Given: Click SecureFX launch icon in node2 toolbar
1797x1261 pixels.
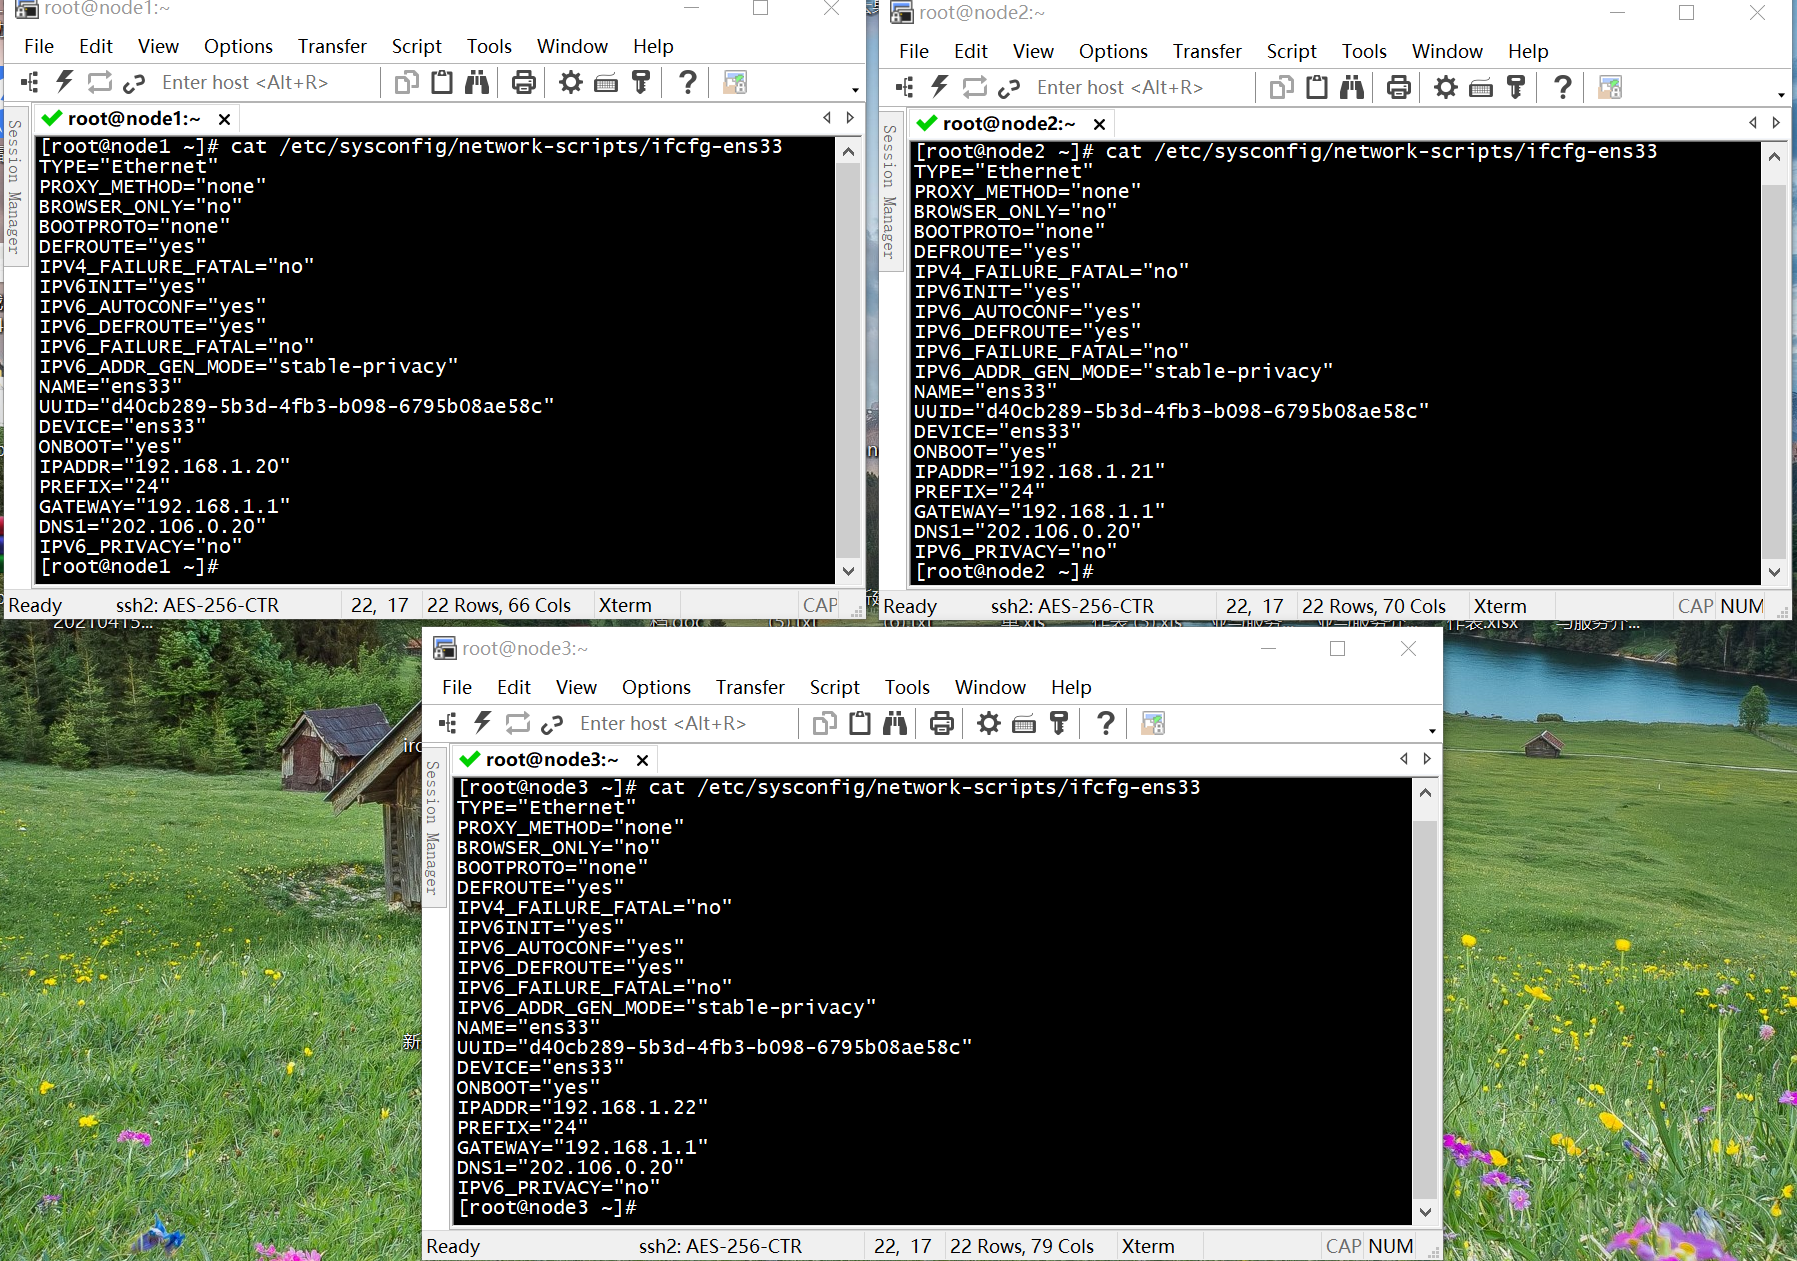Looking at the screenshot, I should coord(1610,87).
